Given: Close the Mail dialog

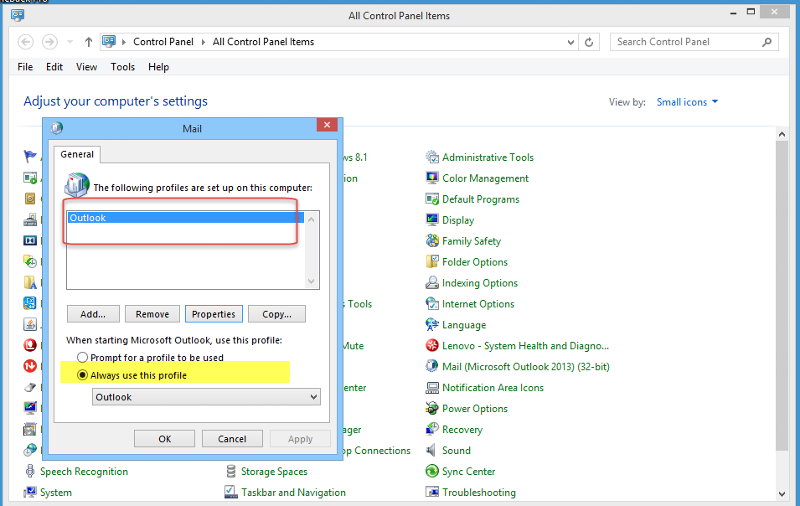Looking at the screenshot, I should point(327,124).
